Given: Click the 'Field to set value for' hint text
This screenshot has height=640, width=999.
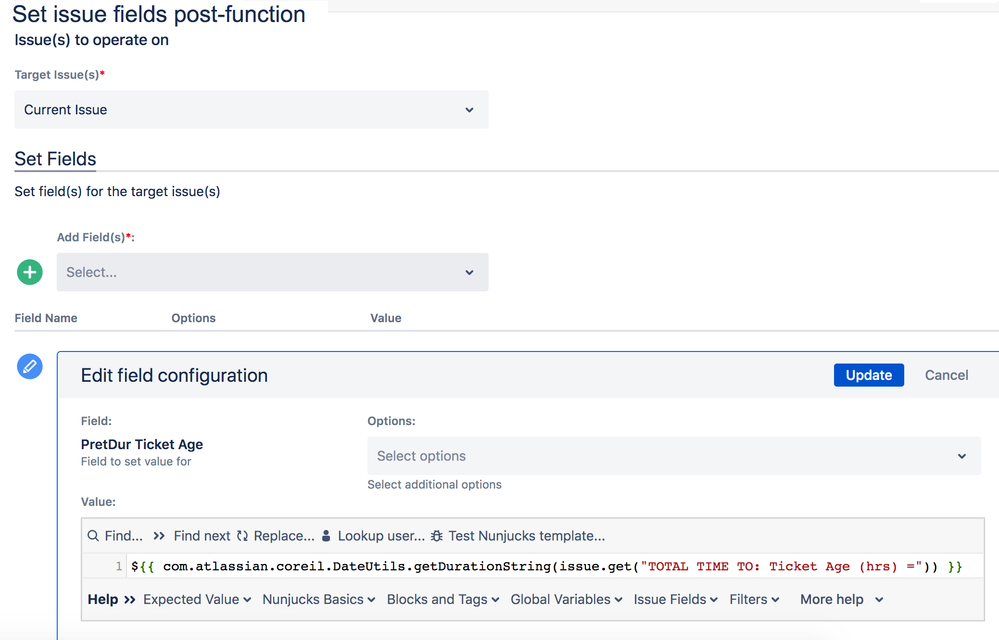Looking at the screenshot, I should pyautogui.click(x=136, y=462).
